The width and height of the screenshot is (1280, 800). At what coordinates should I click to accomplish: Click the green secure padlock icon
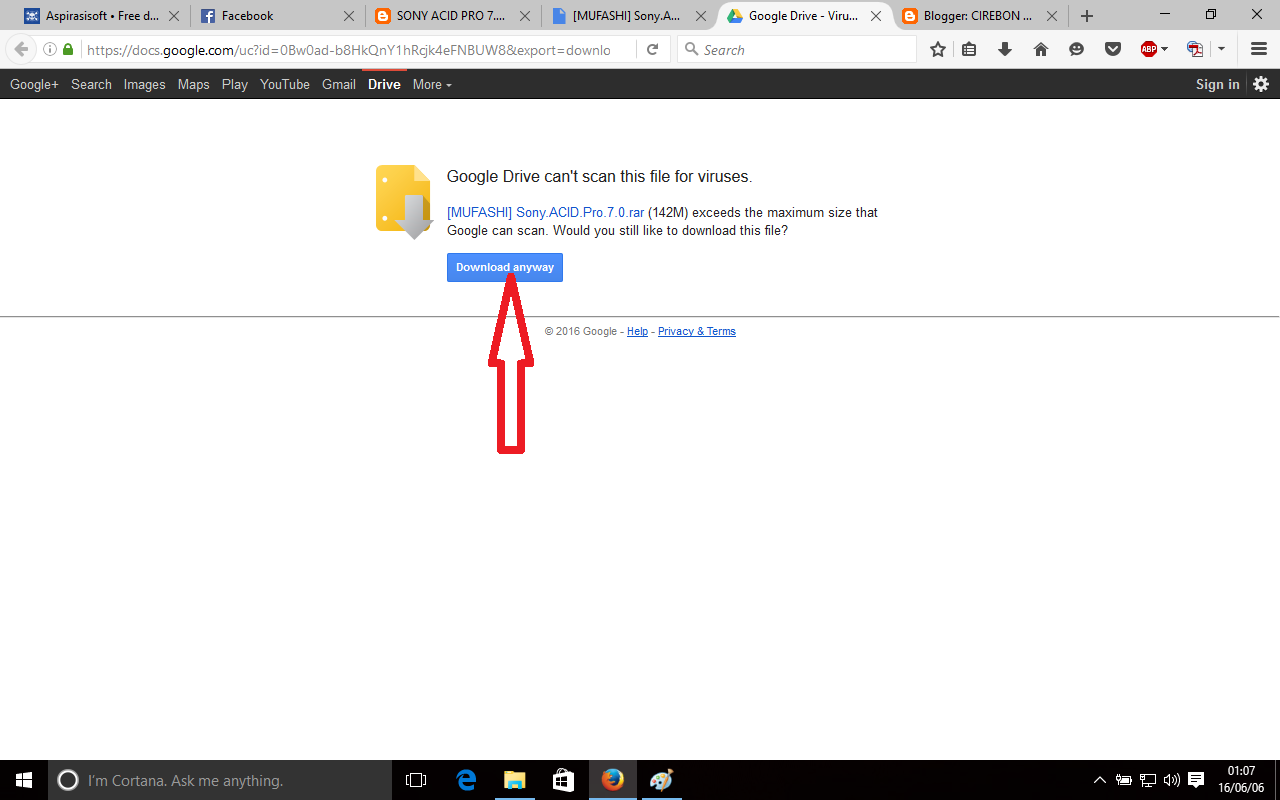[x=68, y=49]
